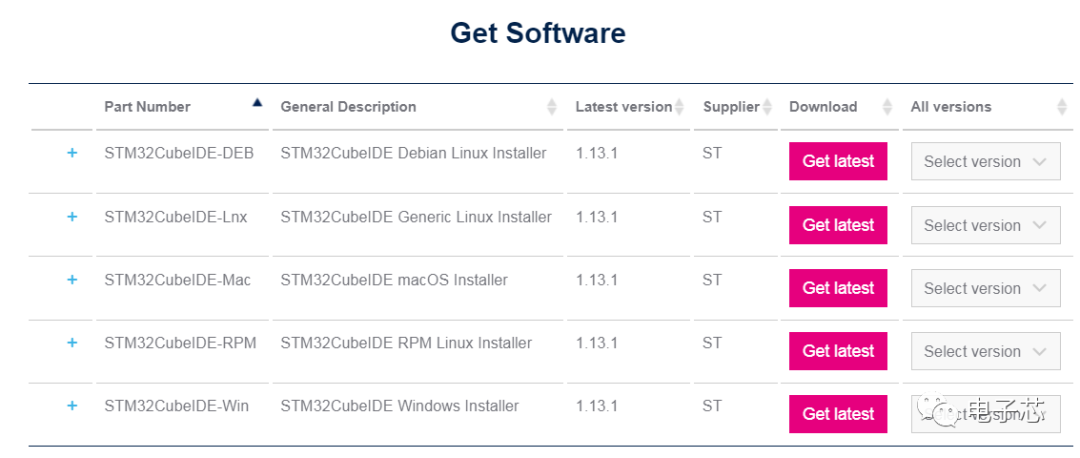Expand the STM32CubeIDE-Lnx row plus icon
The width and height of the screenshot is (1080, 458).
(72, 217)
